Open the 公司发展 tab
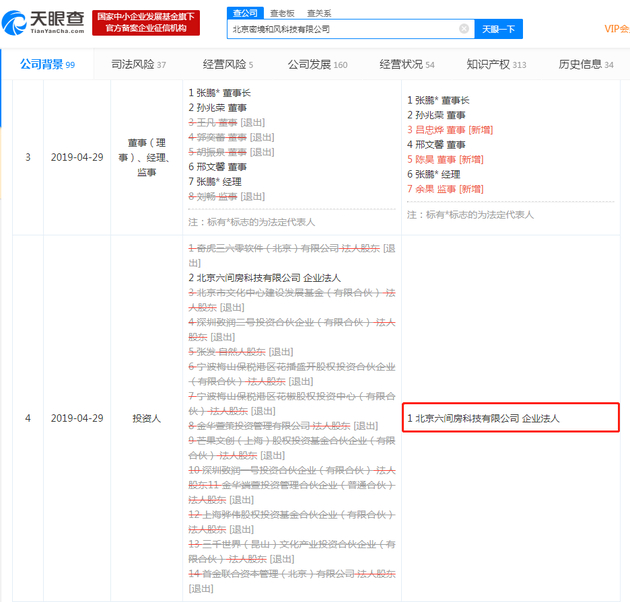 pyautogui.click(x=317, y=64)
